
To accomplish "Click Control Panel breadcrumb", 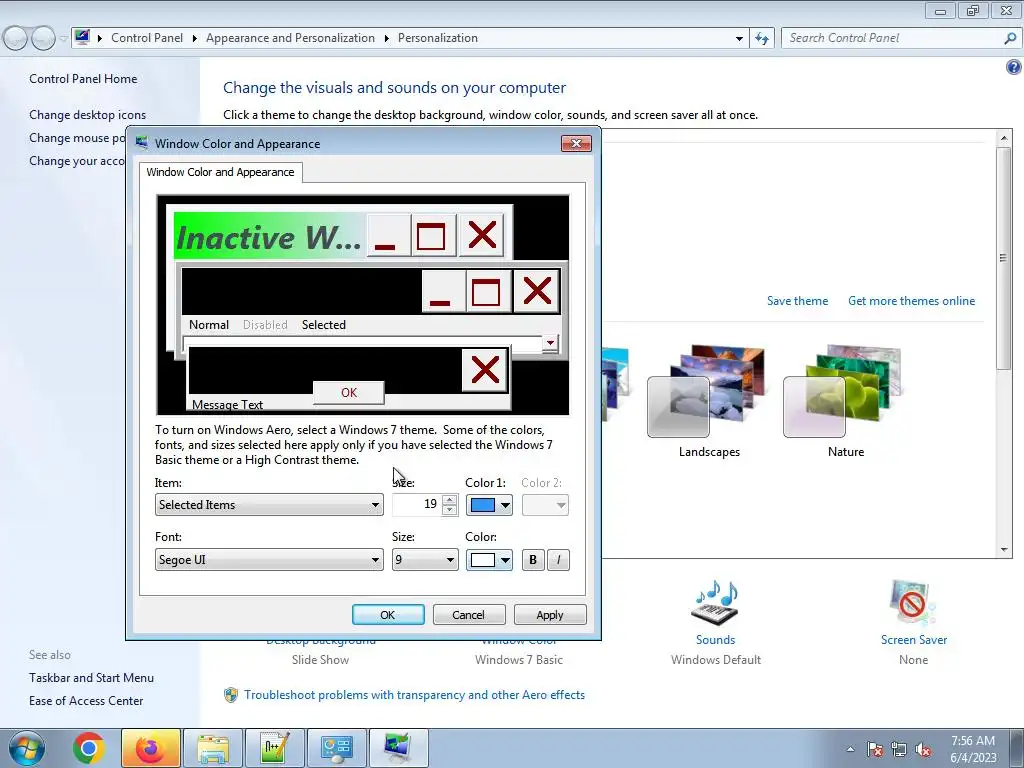I will click(147, 38).
